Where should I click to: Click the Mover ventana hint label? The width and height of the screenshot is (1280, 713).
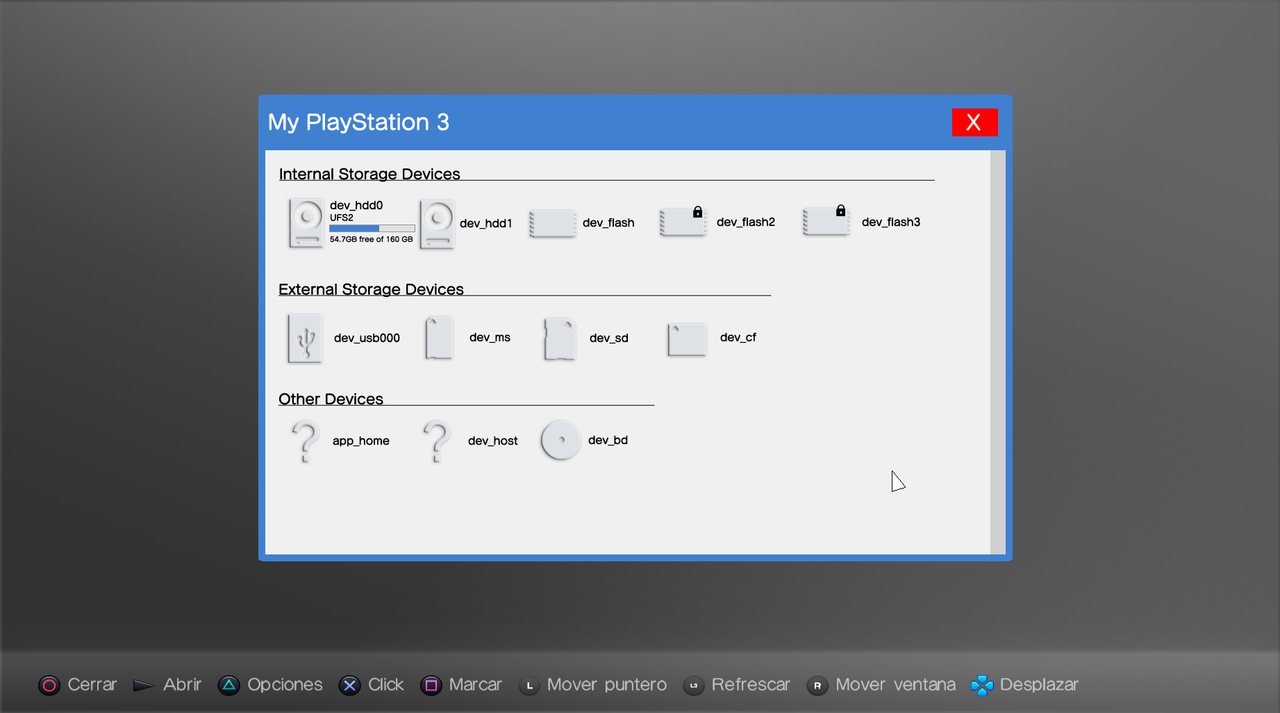[x=896, y=685]
